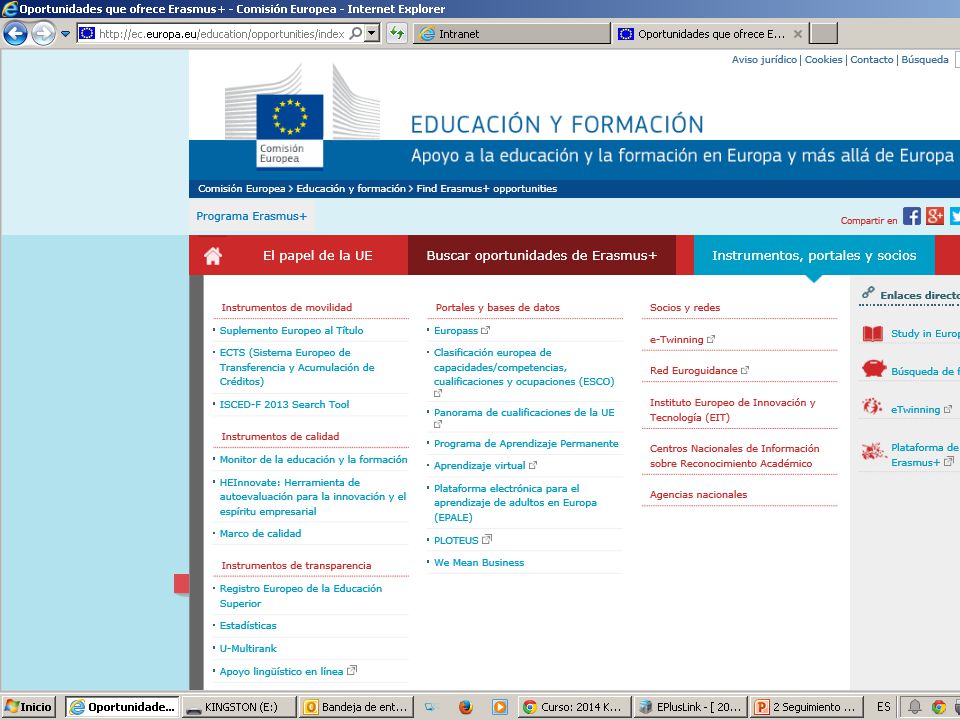Click the home icon in the menu
The height and width of the screenshot is (720, 960).
point(213,255)
